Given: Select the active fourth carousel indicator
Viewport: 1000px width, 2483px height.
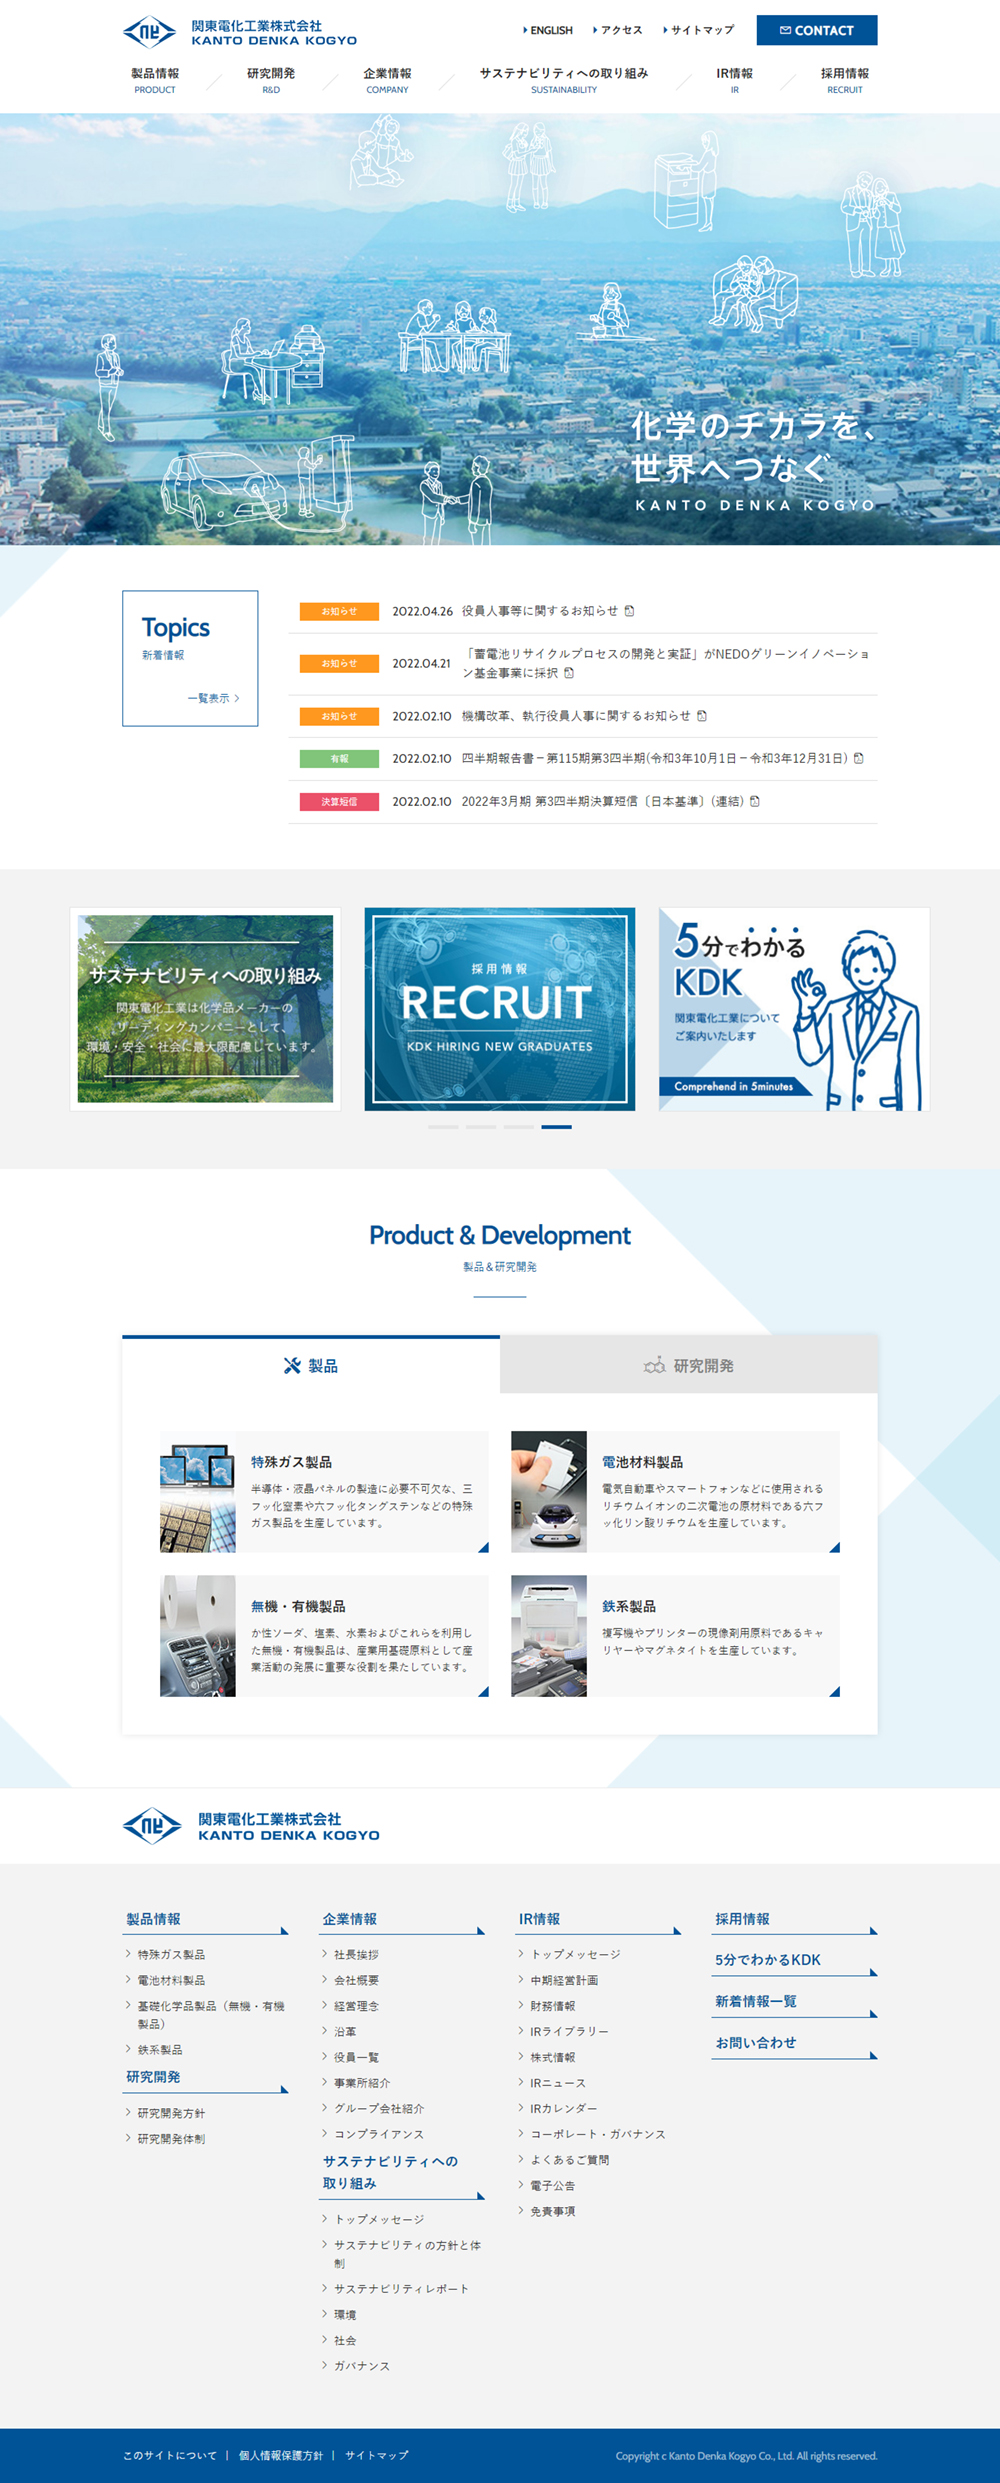Looking at the screenshot, I should tap(557, 1127).
